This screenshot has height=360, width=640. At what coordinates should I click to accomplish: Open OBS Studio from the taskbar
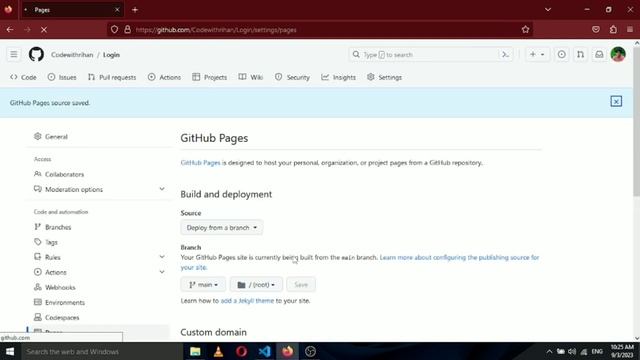[x=311, y=351]
